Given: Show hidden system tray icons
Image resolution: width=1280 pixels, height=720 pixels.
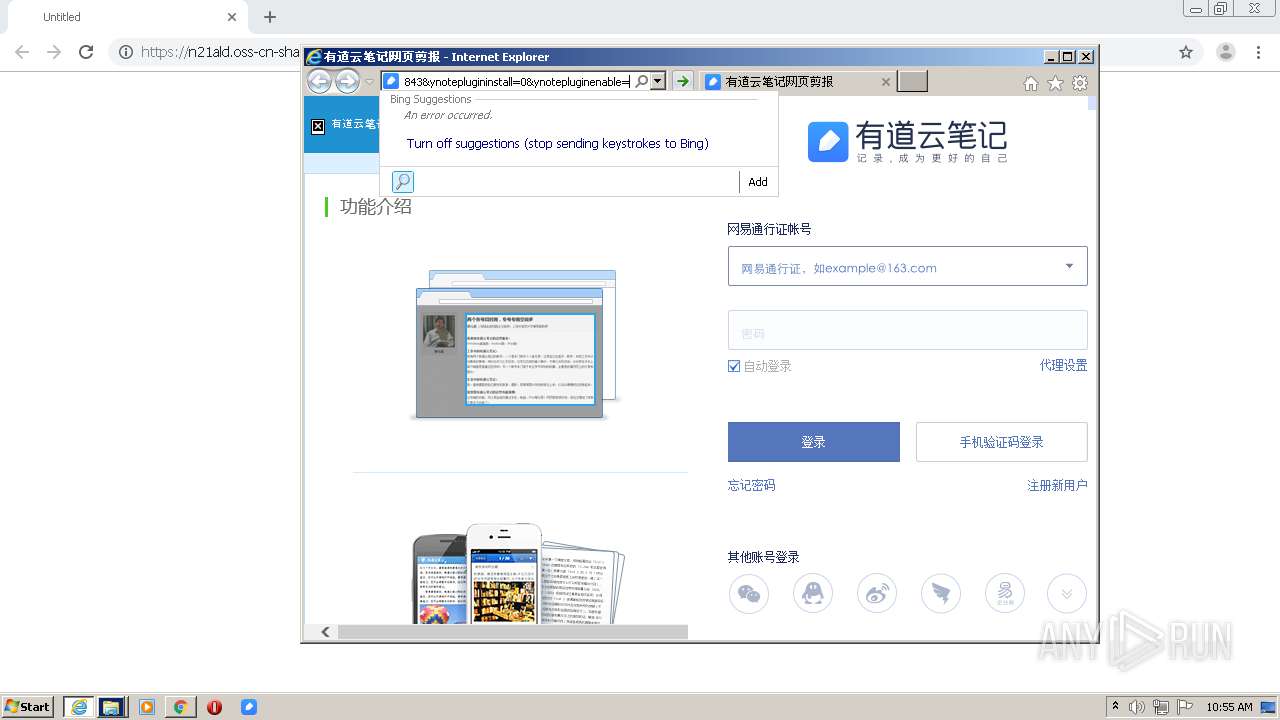Looking at the screenshot, I should (1115, 707).
